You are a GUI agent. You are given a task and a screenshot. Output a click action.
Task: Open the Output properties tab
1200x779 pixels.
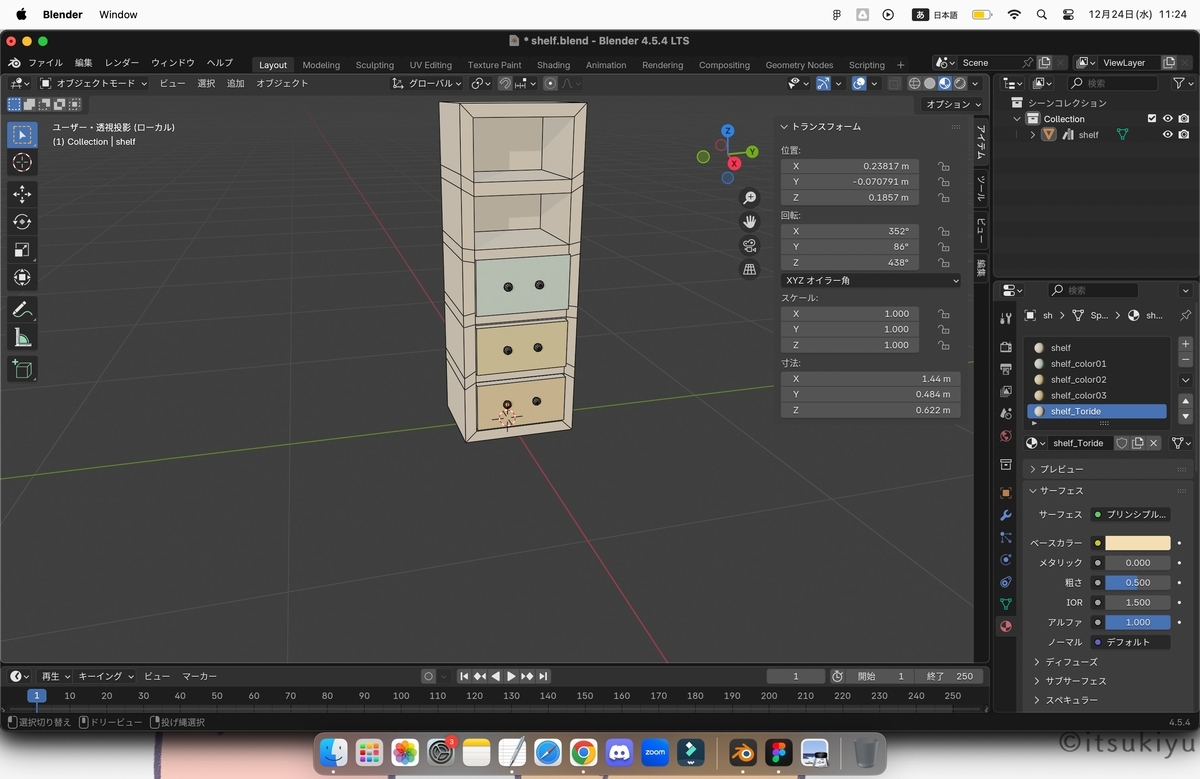1006,369
